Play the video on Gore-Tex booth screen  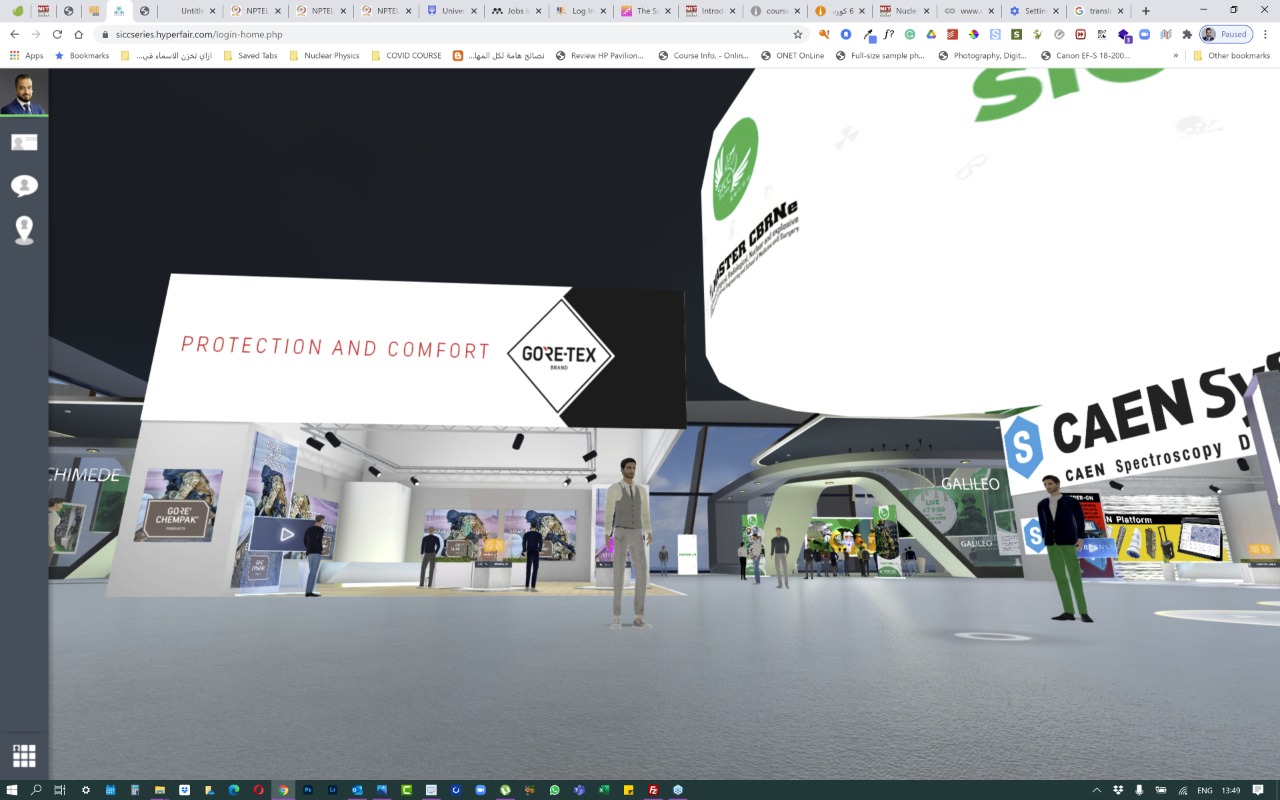point(287,534)
